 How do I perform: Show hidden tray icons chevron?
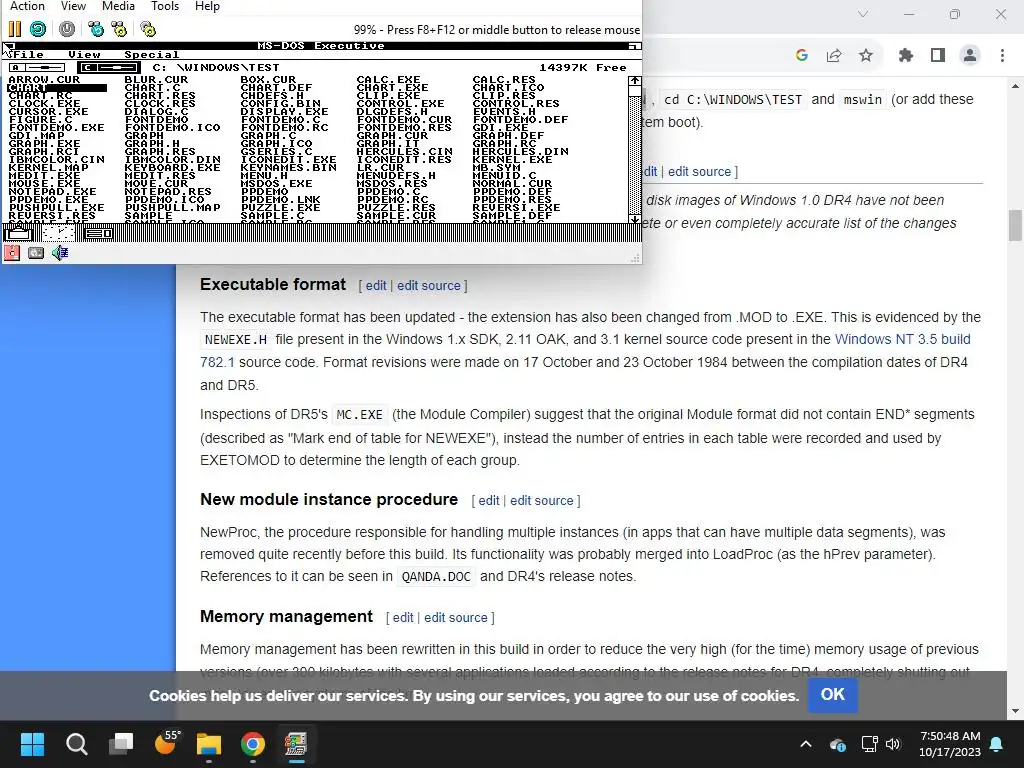pos(806,744)
